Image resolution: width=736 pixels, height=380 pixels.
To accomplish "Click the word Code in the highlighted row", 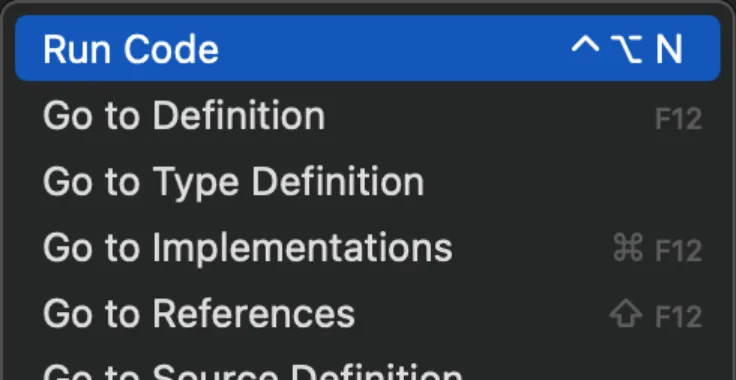I will click(171, 49).
